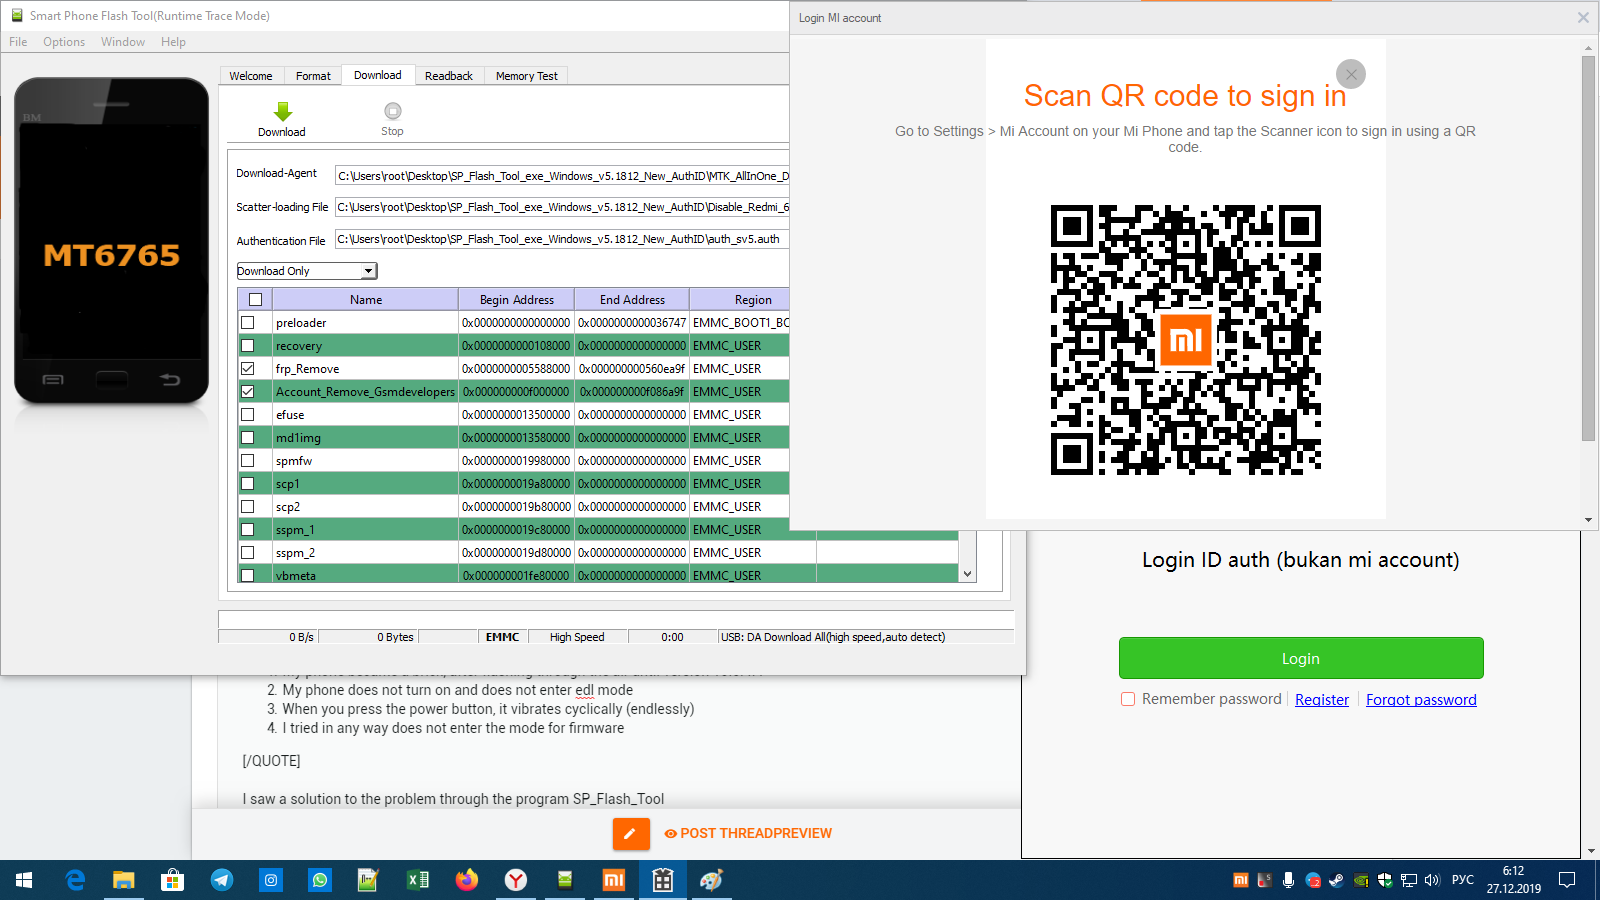Viewport: 1600px width, 900px height.
Task: Open Firefox from taskbar
Action: pos(466,880)
